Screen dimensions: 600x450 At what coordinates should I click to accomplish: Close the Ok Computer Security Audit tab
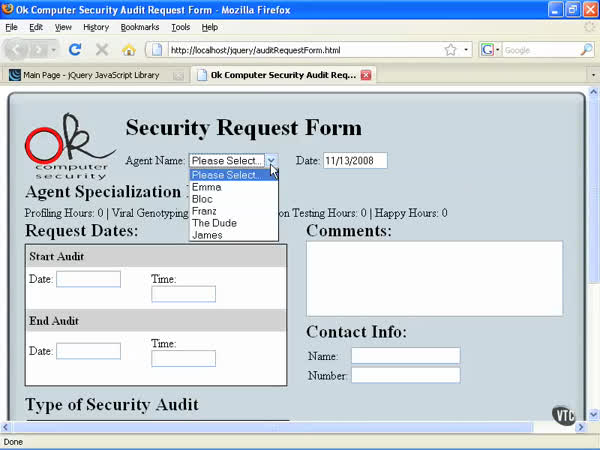point(366,75)
